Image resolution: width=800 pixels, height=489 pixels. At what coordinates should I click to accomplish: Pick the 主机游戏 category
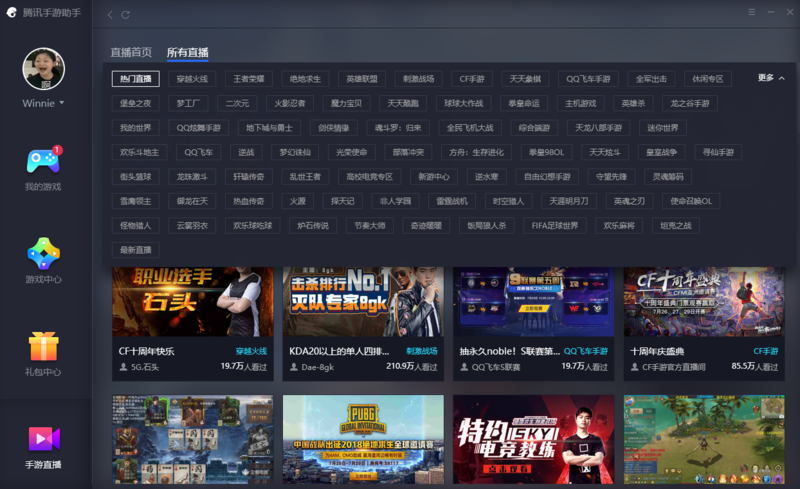pos(581,103)
